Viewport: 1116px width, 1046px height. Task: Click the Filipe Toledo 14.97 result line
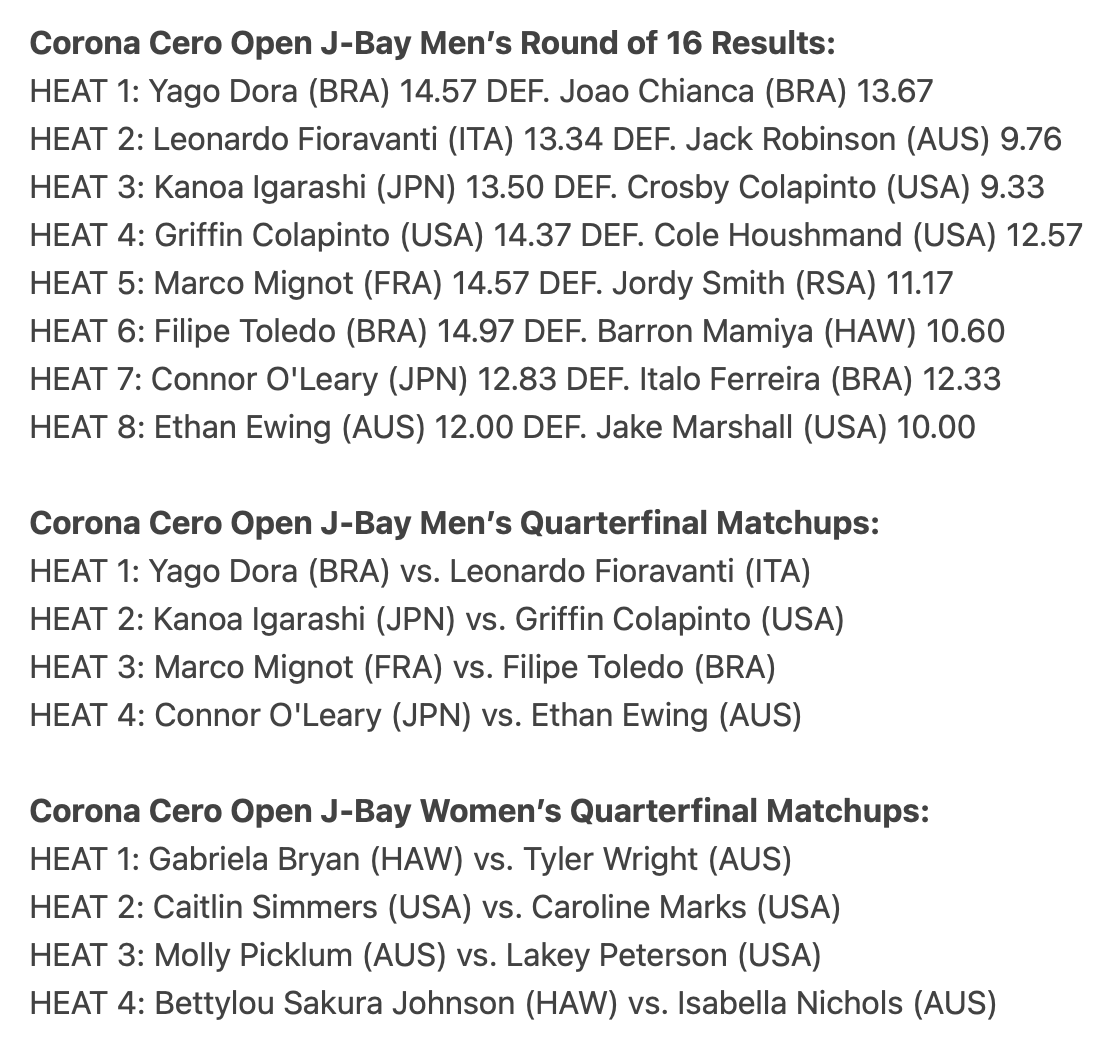pos(517,332)
